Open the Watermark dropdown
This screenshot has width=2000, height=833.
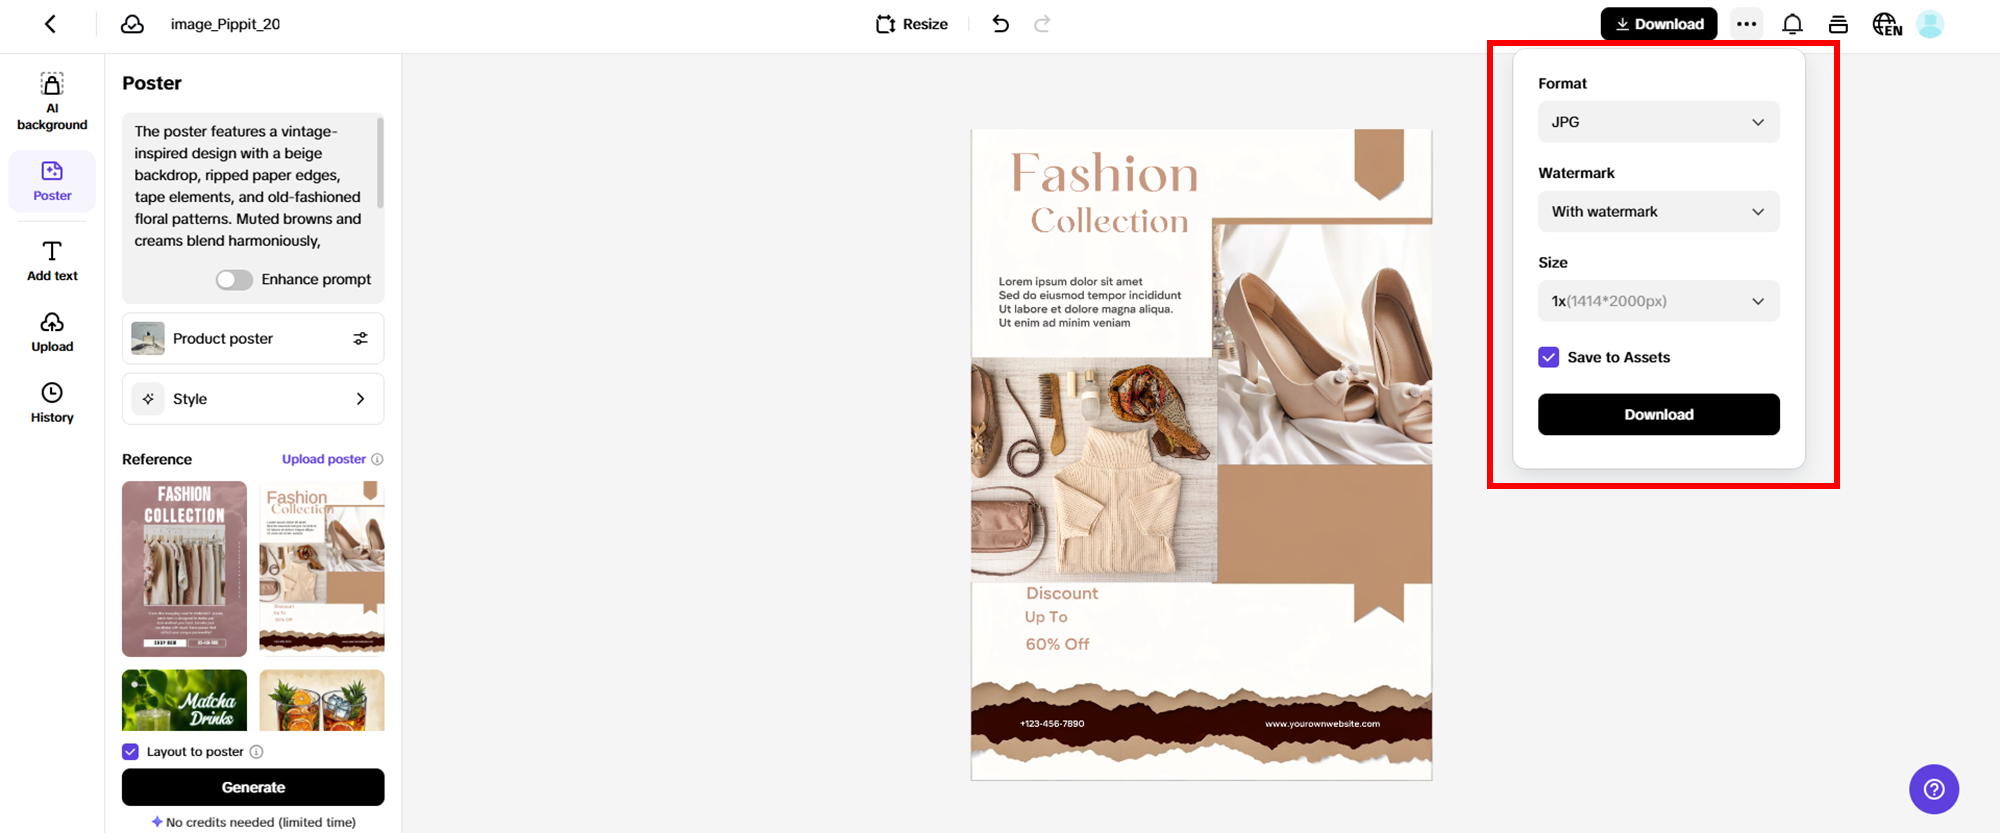pyautogui.click(x=1658, y=212)
